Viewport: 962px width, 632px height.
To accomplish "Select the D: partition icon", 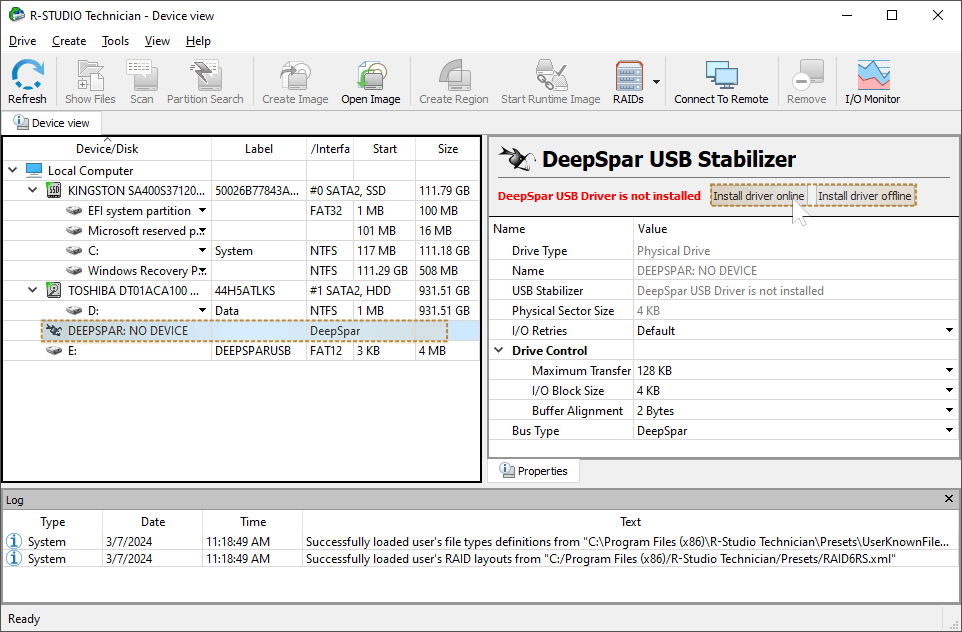I will [x=74, y=310].
